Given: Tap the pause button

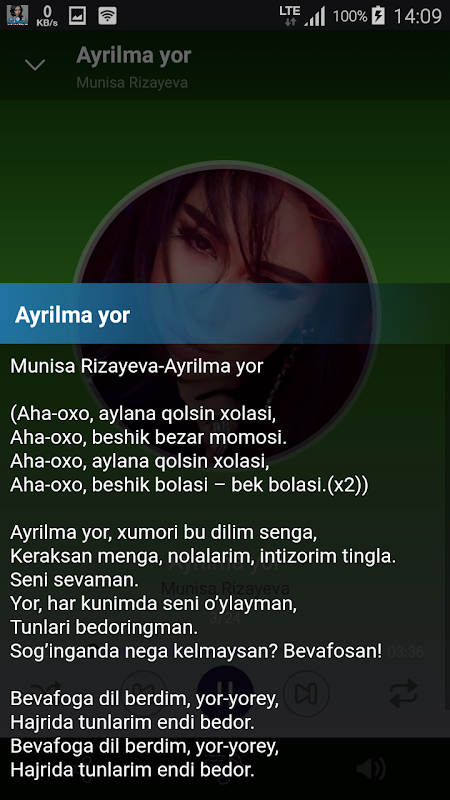Looking at the screenshot, I should point(225,693).
